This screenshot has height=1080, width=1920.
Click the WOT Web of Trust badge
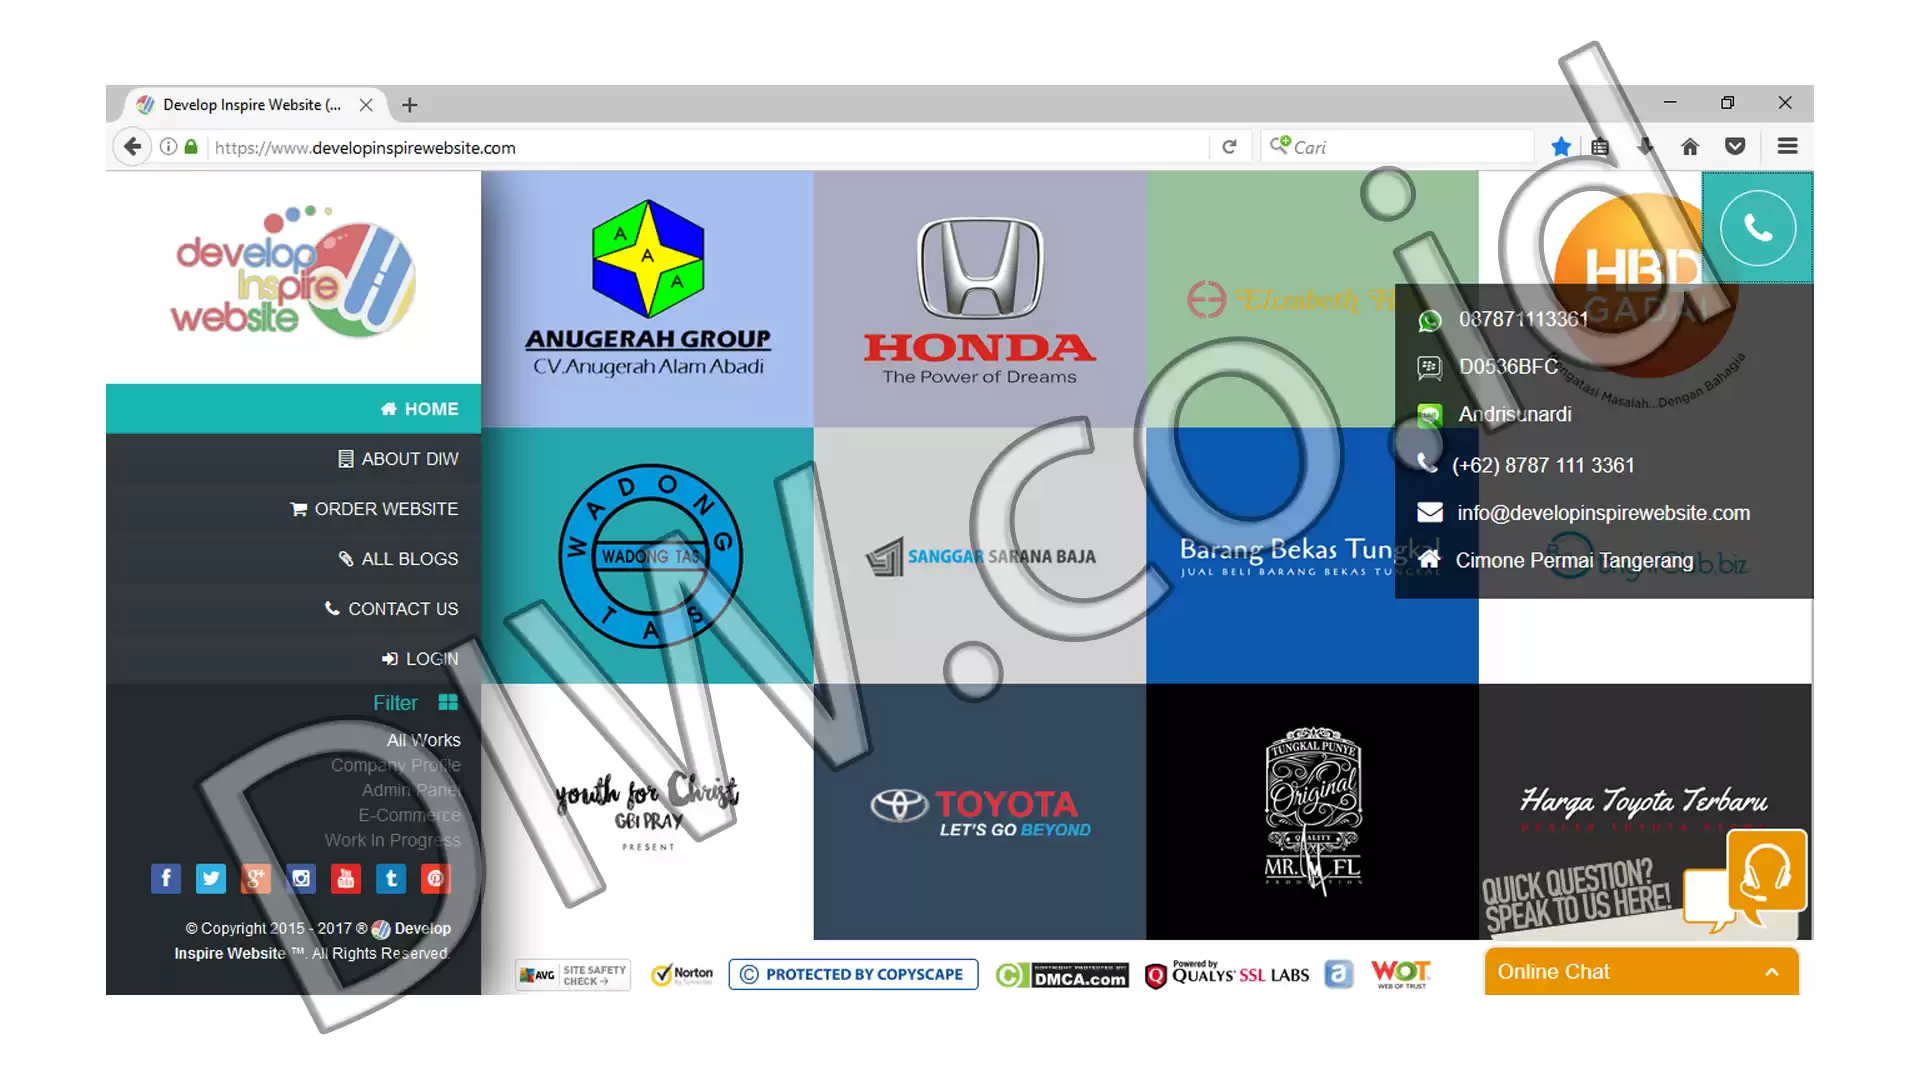click(1401, 975)
